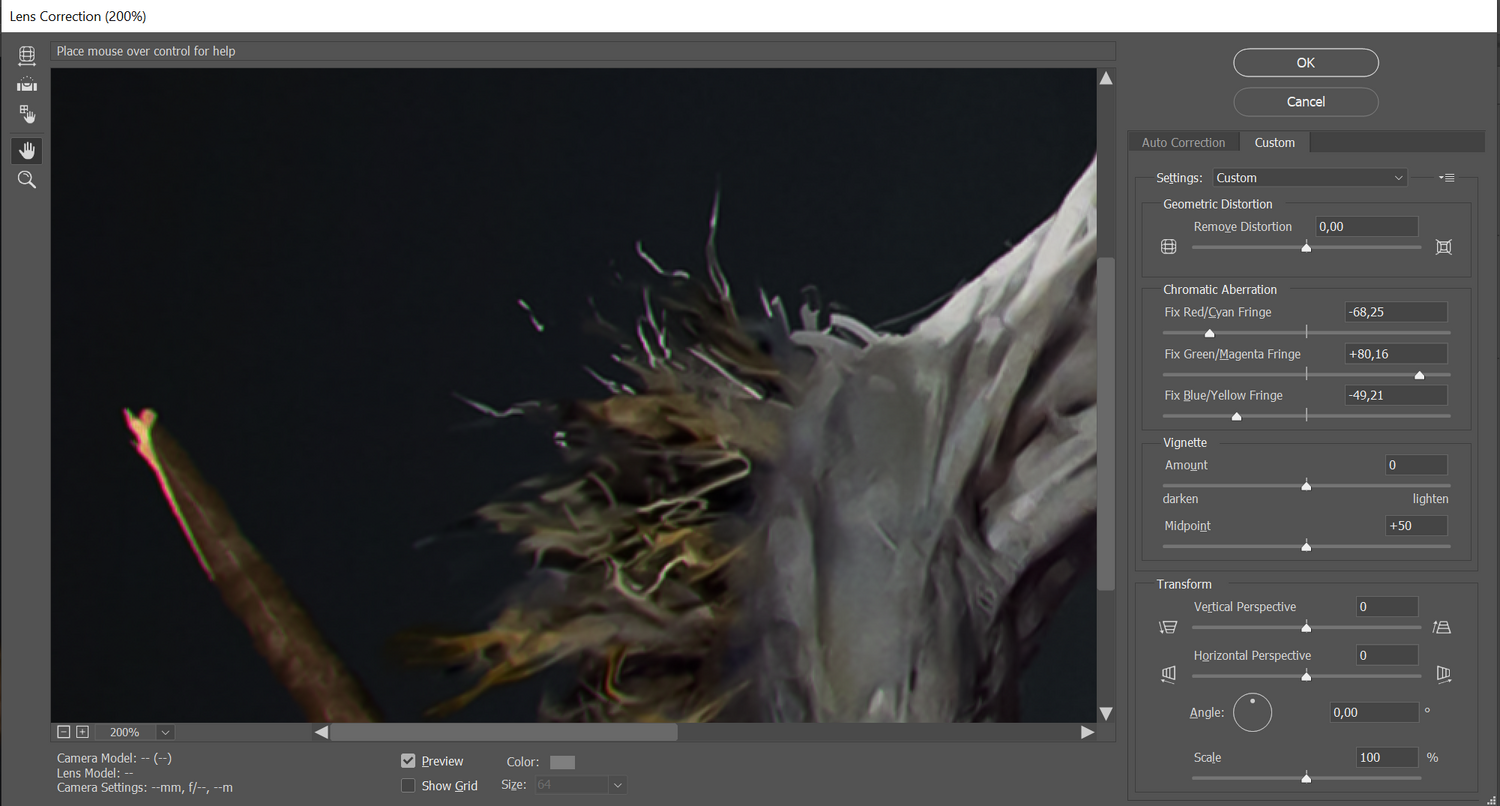This screenshot has width=1500, height=806.
Task: Click the preview scroll up arrow
Action: pos(1106,78)
